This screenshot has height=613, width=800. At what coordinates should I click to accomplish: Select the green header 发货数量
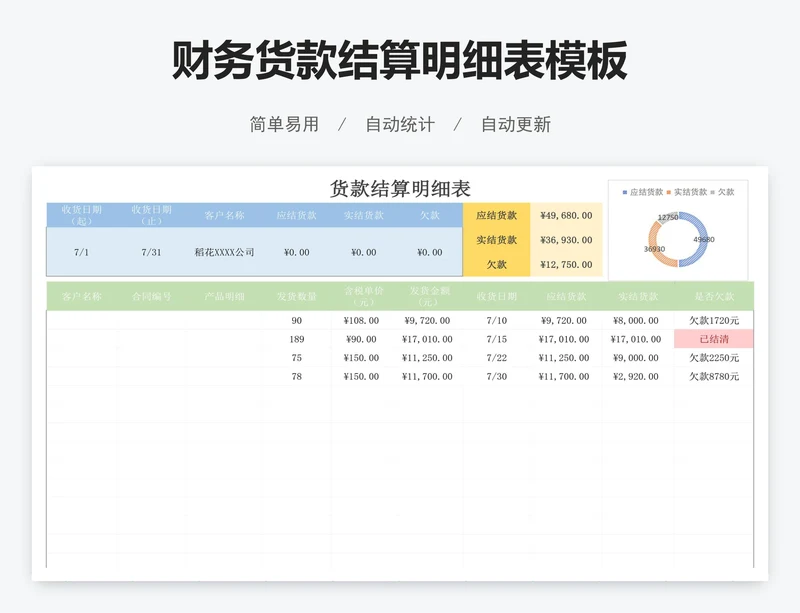tap(296, 297)
